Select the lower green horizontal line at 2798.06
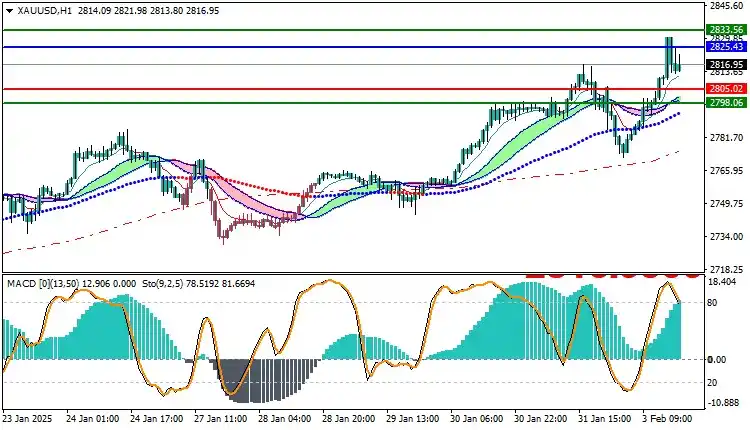 (x=300, y=103)
